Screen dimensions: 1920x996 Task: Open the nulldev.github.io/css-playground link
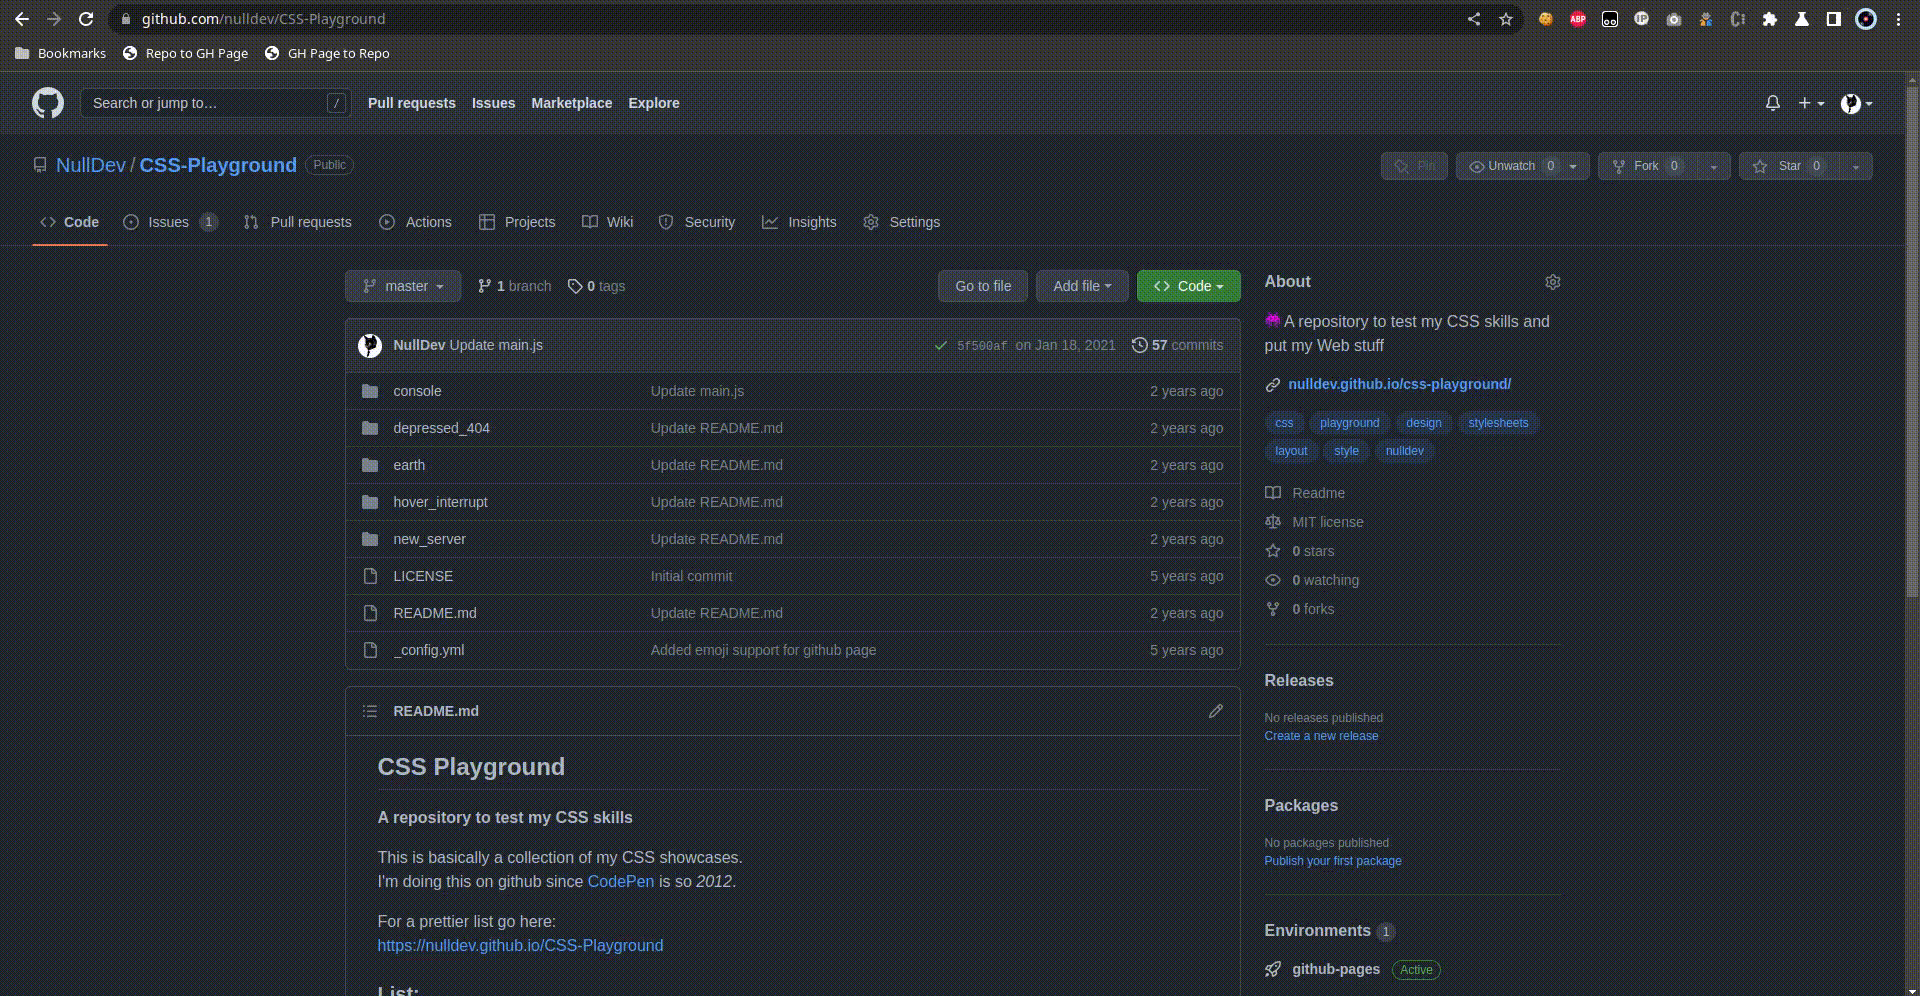coord(1399,384)
